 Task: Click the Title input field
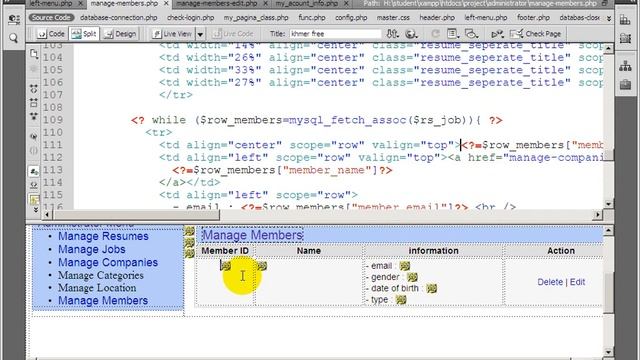tap(335, 34)
